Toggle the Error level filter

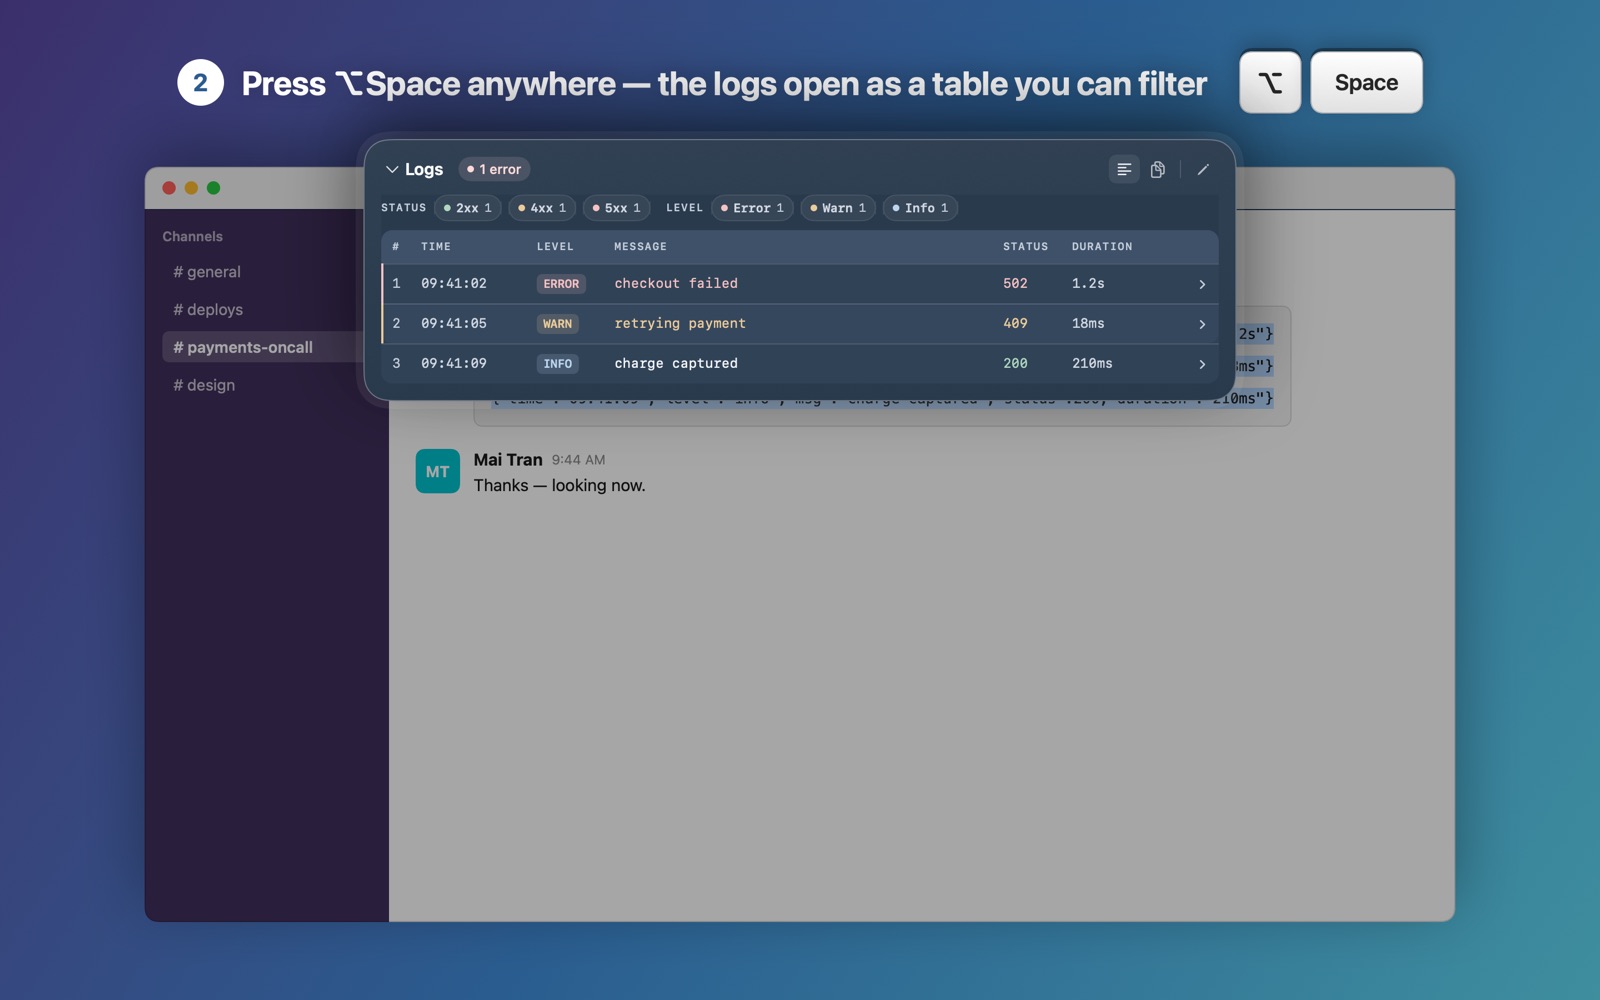click(x=753, y=208)
